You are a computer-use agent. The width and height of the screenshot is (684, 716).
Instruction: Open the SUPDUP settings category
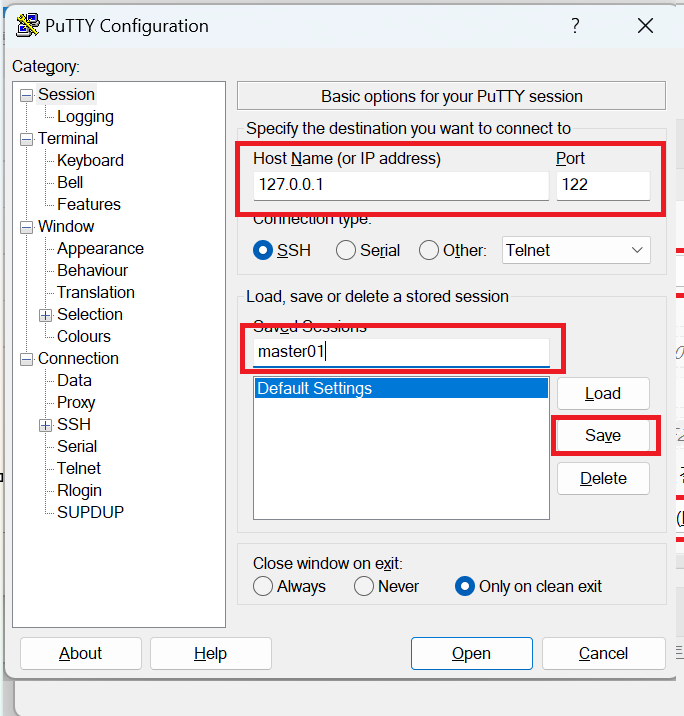[x=90, y=512]
